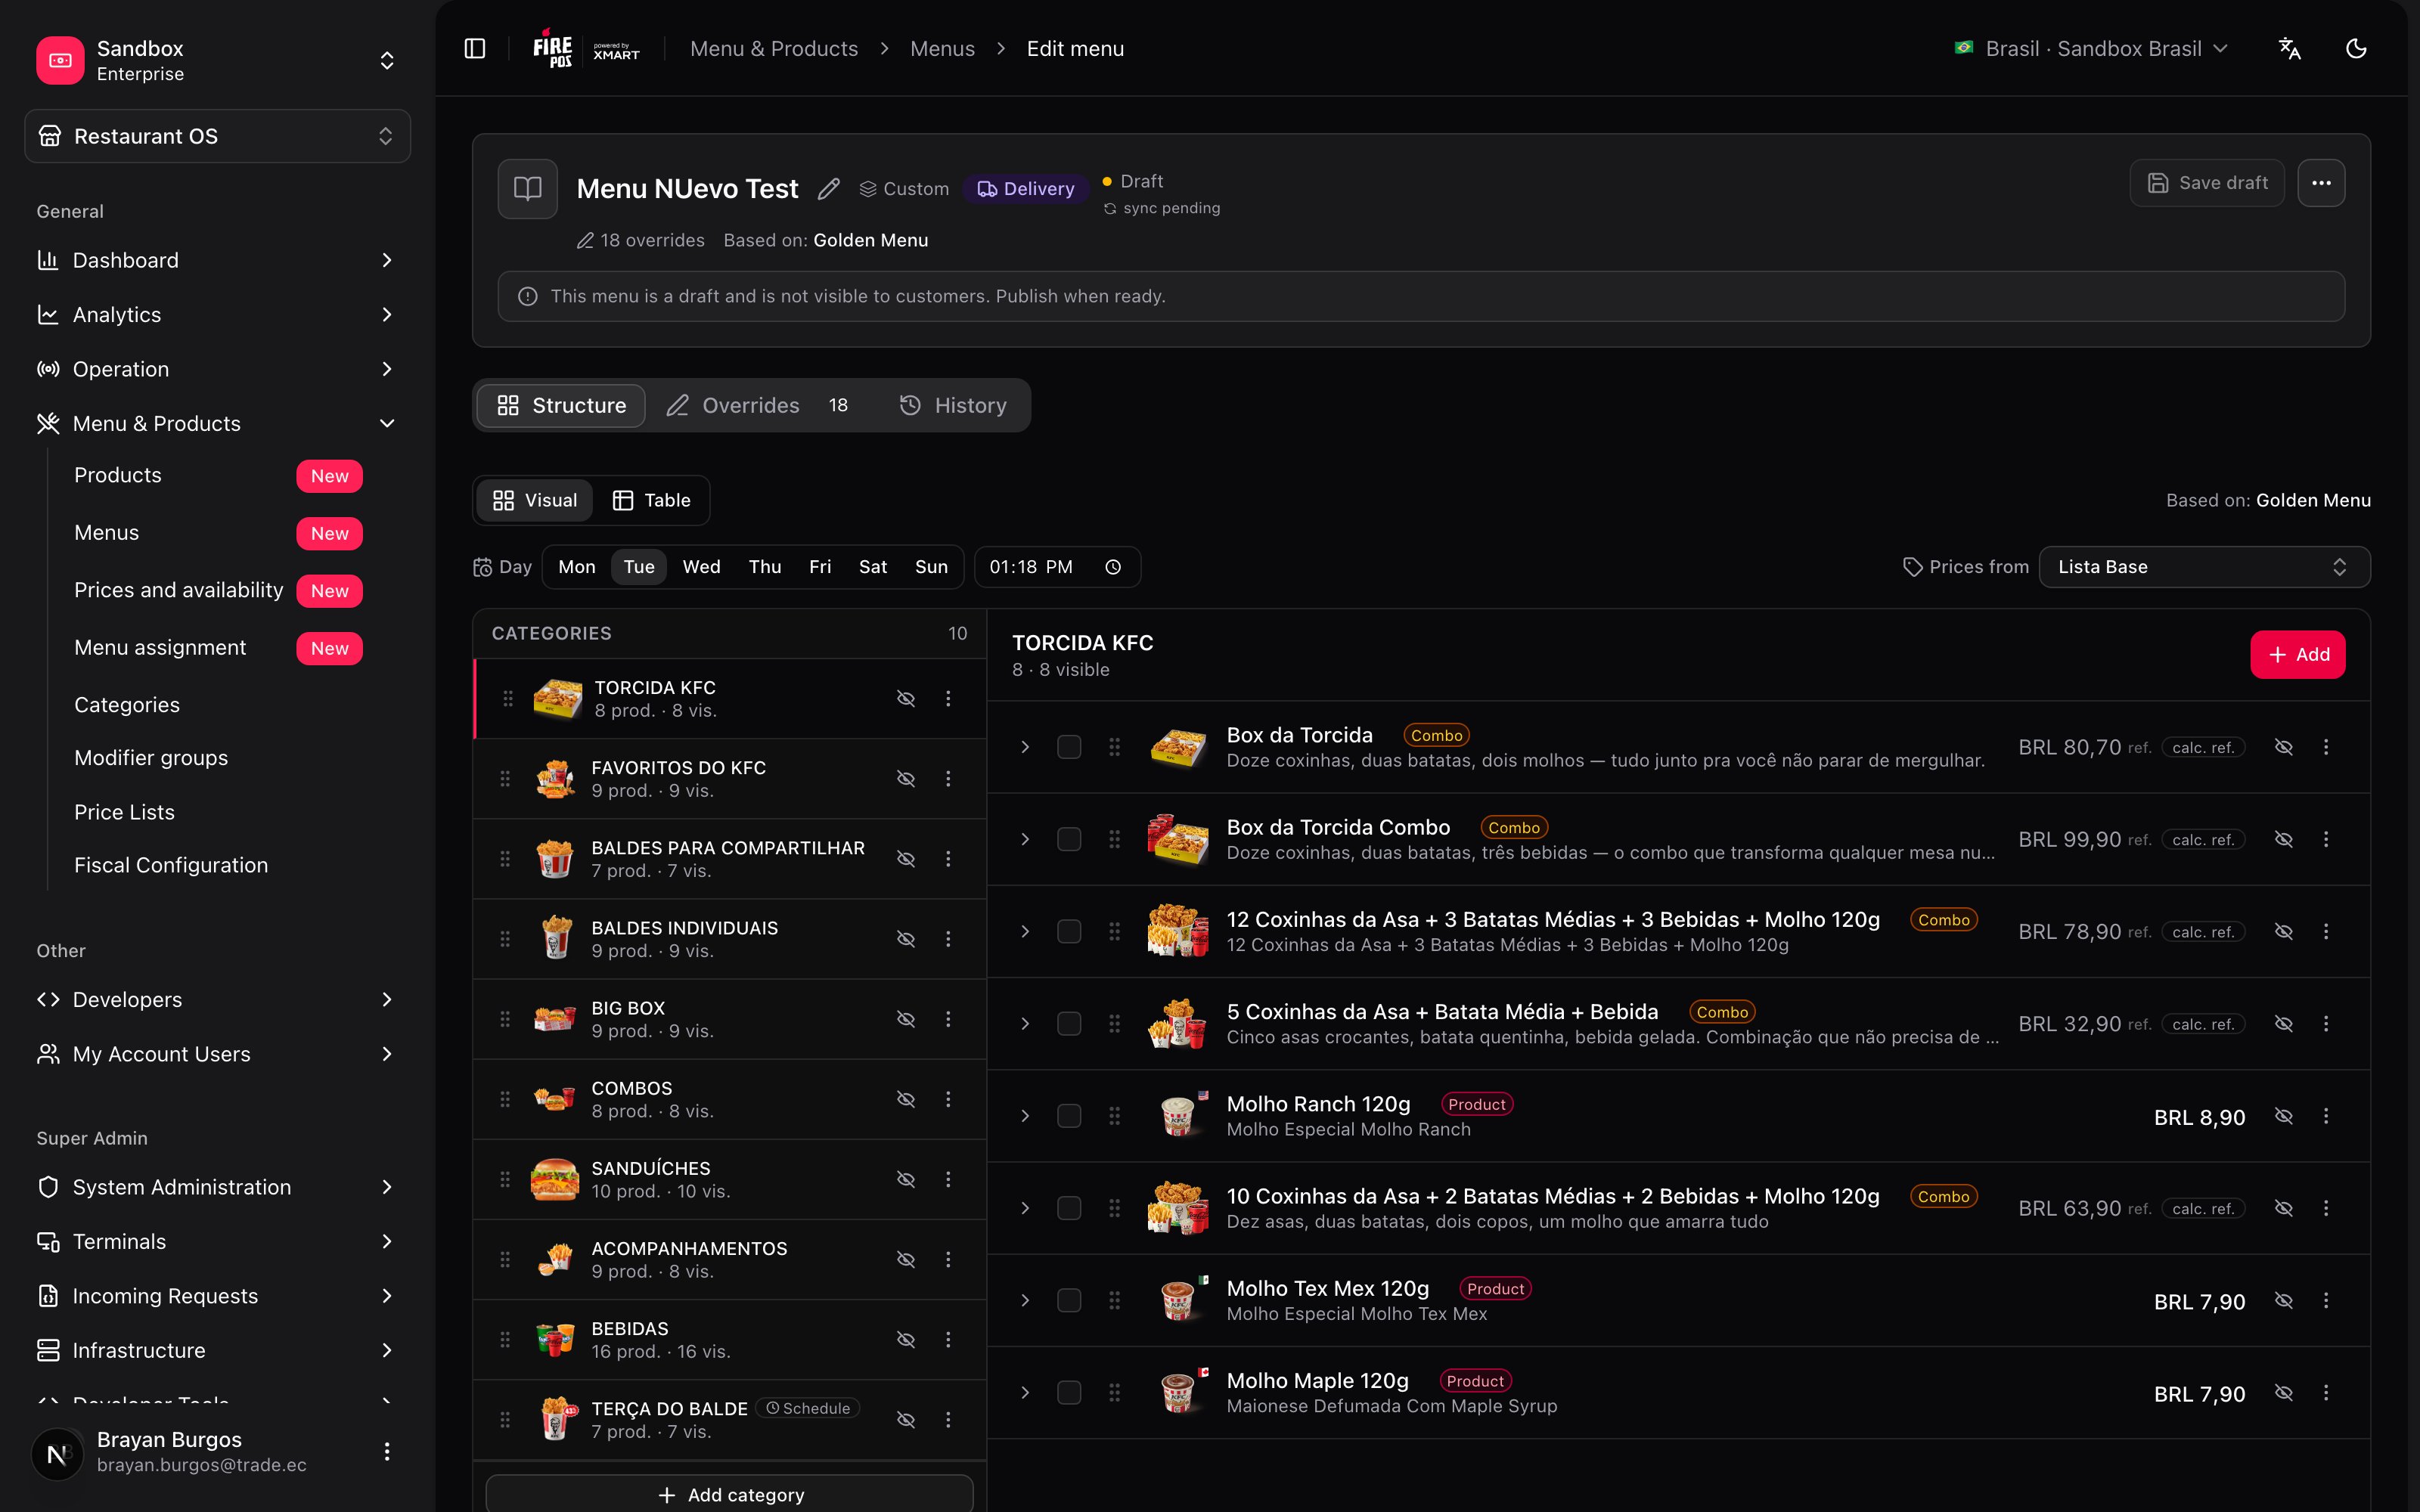Open user options beside Brayan Burgos
The height and width of the screenshot is (1512, 2420).
click(387, 1451)
